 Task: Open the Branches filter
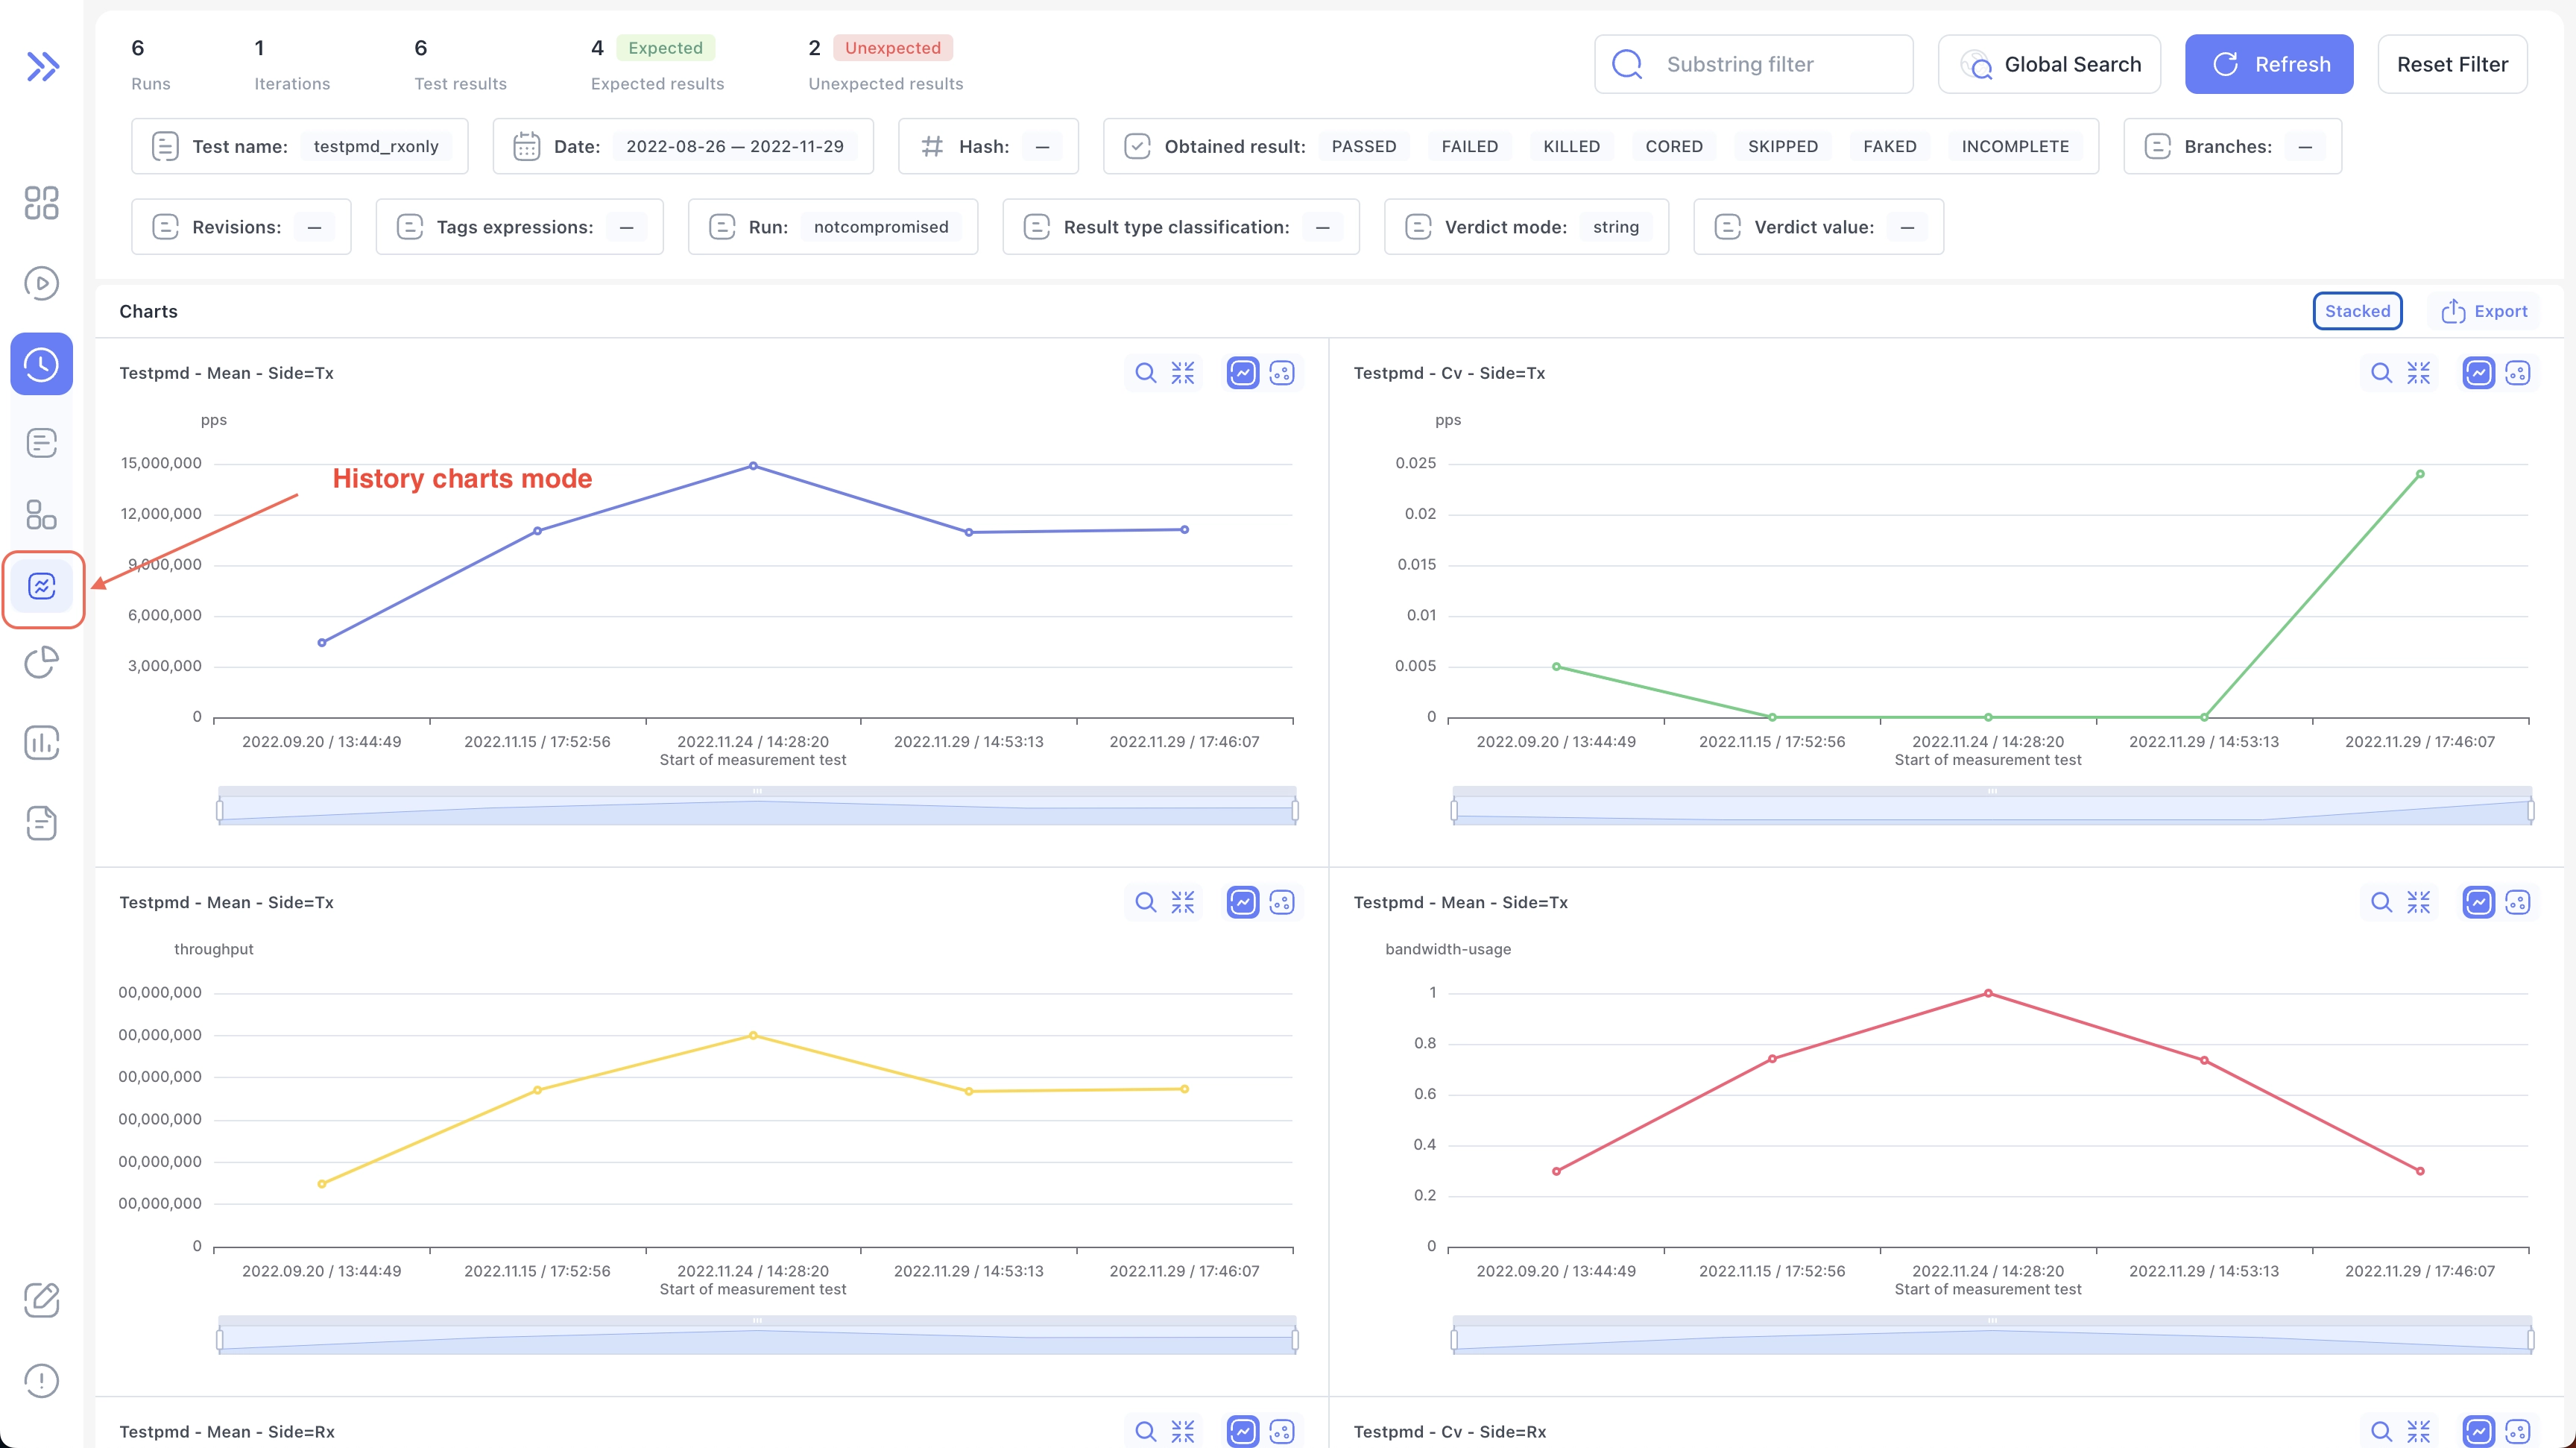tap(2231, 146)
